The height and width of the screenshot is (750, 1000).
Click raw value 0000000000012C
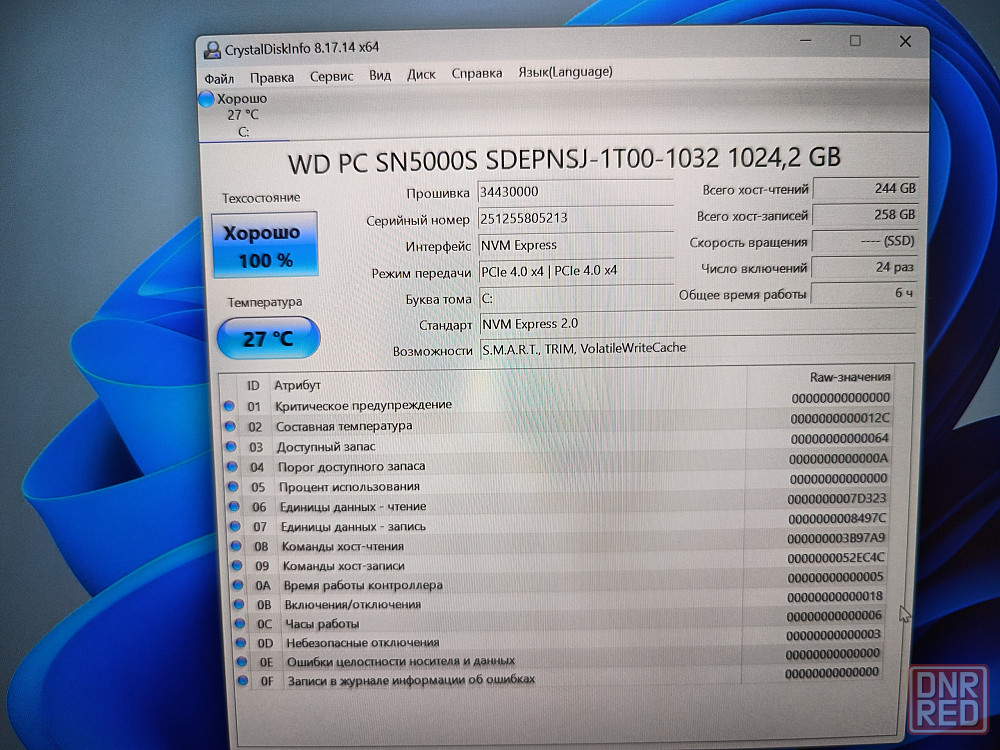pyautogui.click(x=839, y=418)
